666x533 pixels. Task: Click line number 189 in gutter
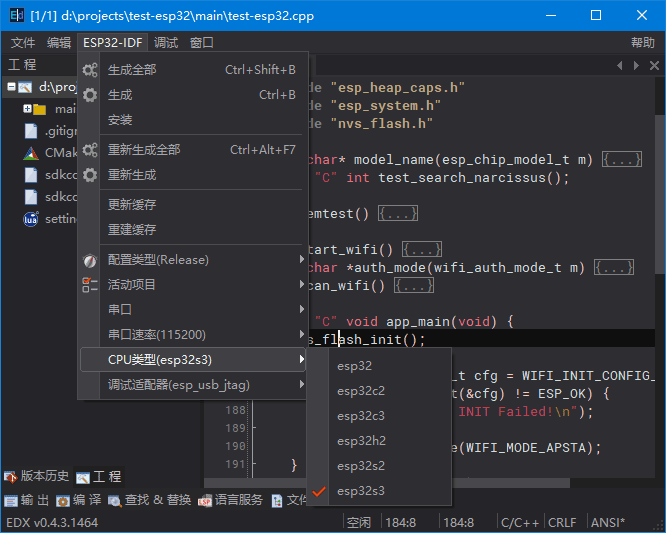[x=235, y=428]
